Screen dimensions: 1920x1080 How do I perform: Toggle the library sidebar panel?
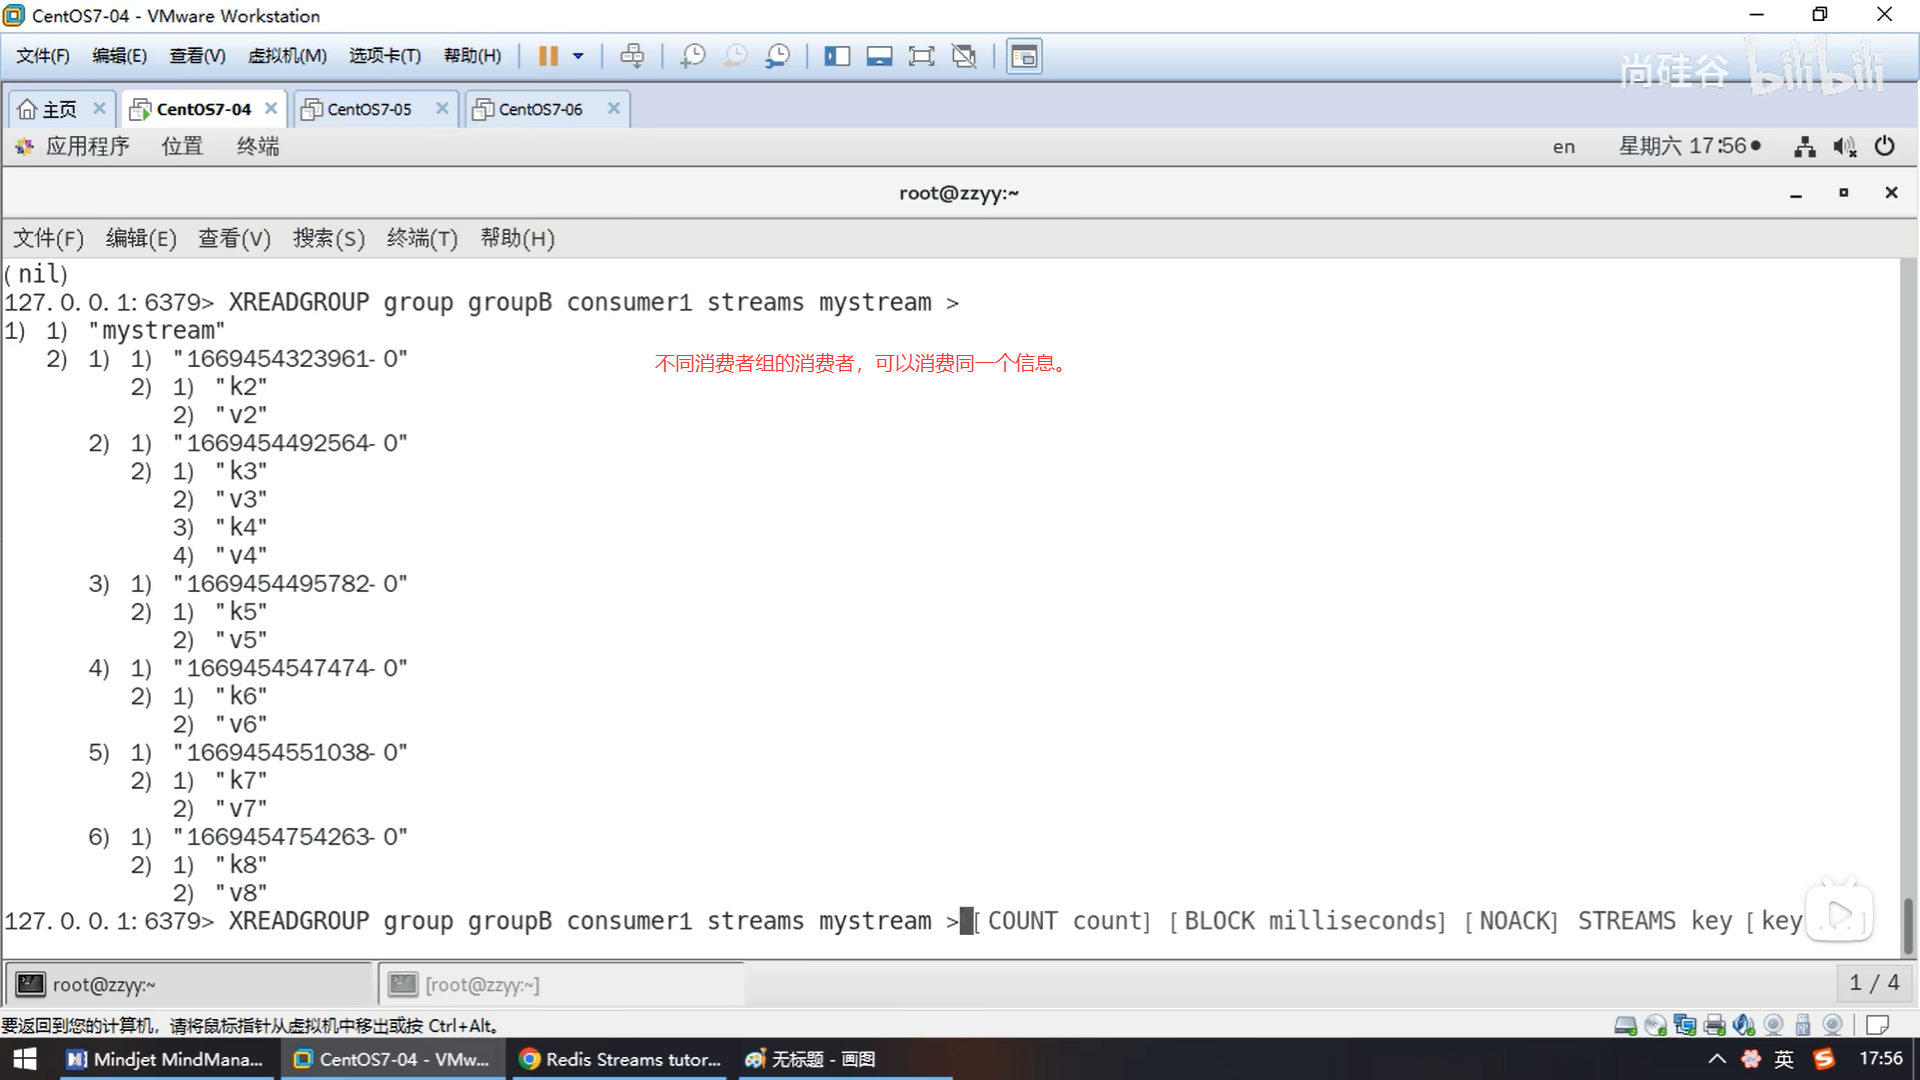click(836, 56)
